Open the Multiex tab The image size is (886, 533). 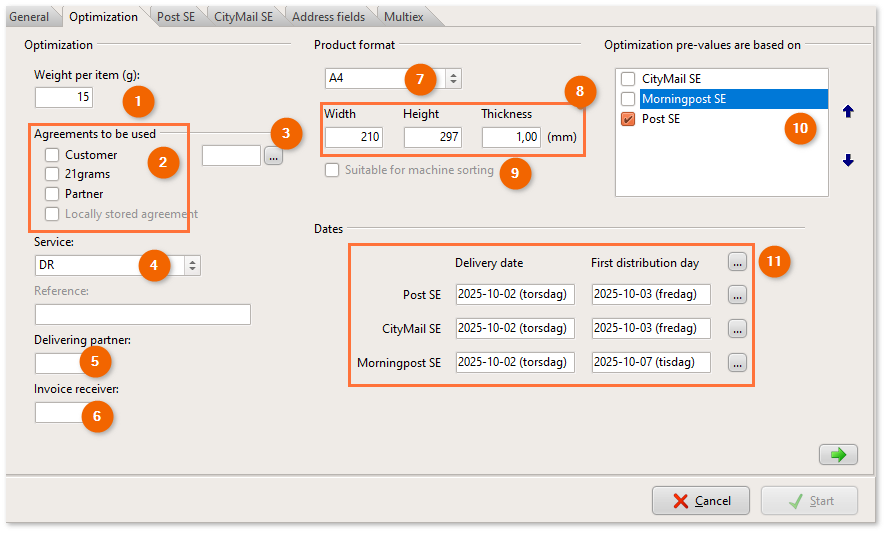click(x=404, y=17)
